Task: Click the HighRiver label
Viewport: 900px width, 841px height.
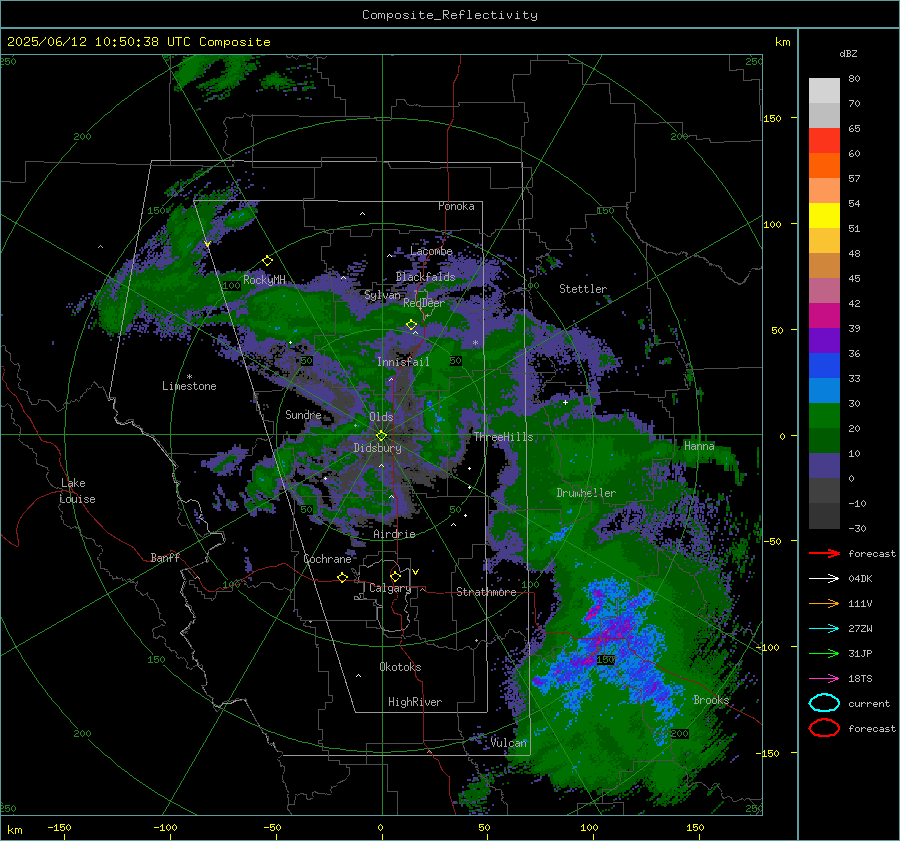Action: point(415,702)
